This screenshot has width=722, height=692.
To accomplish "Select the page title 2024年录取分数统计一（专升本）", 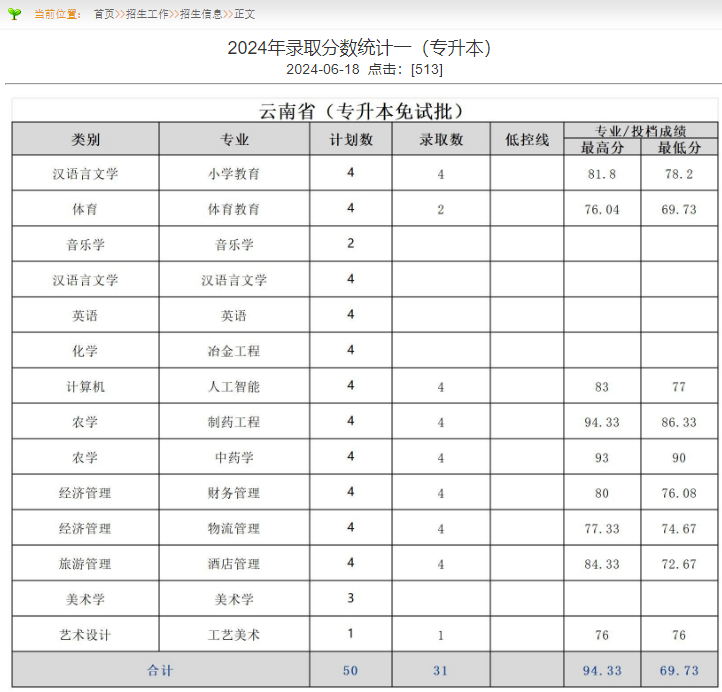I will click(360, 48).
